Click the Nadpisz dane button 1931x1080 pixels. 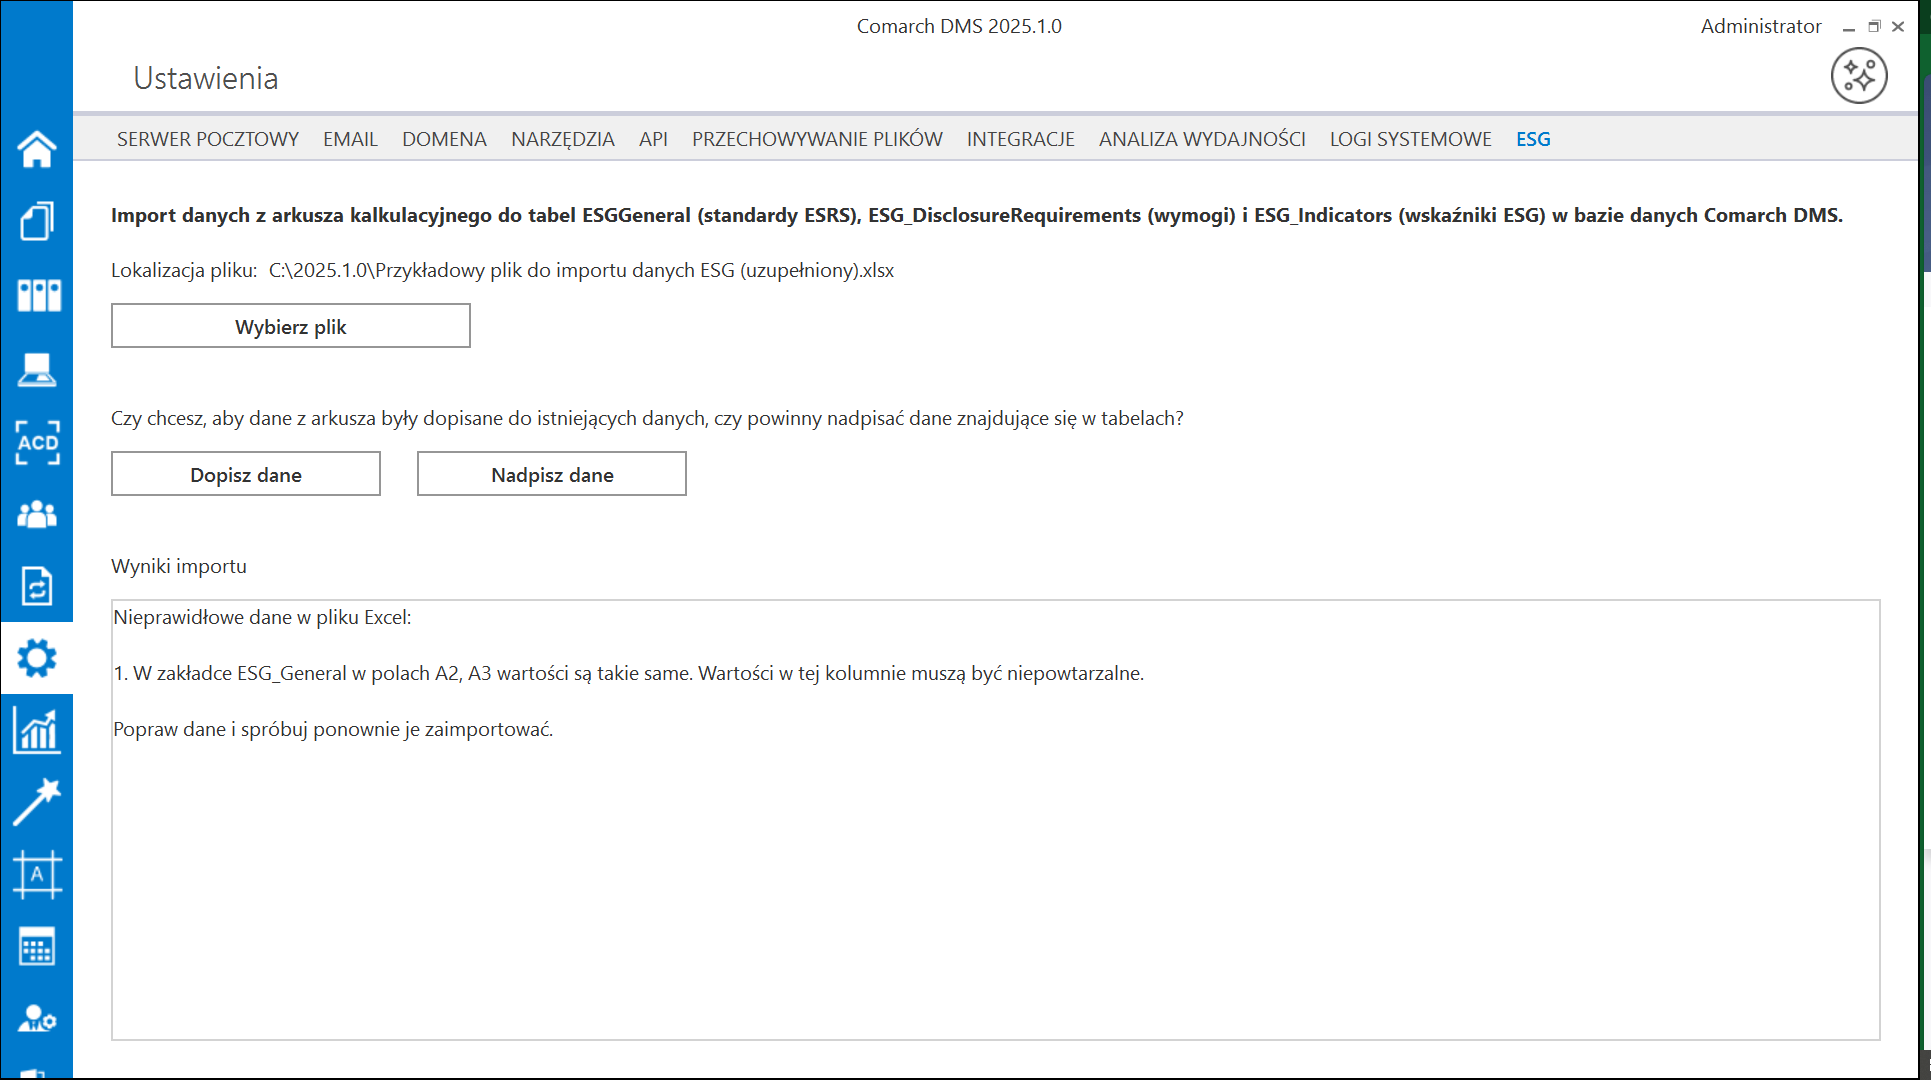tap(552, 474)
